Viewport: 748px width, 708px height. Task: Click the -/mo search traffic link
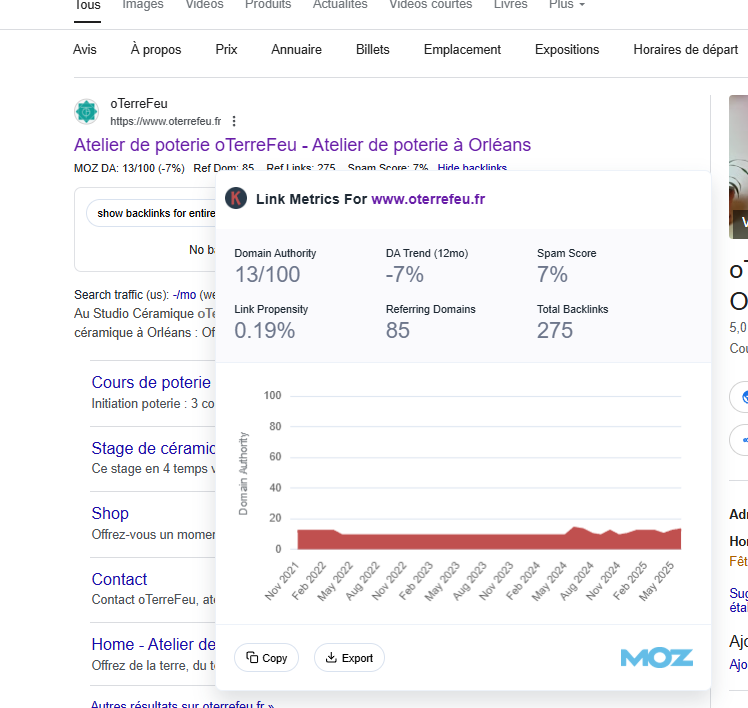click(184, 295)
